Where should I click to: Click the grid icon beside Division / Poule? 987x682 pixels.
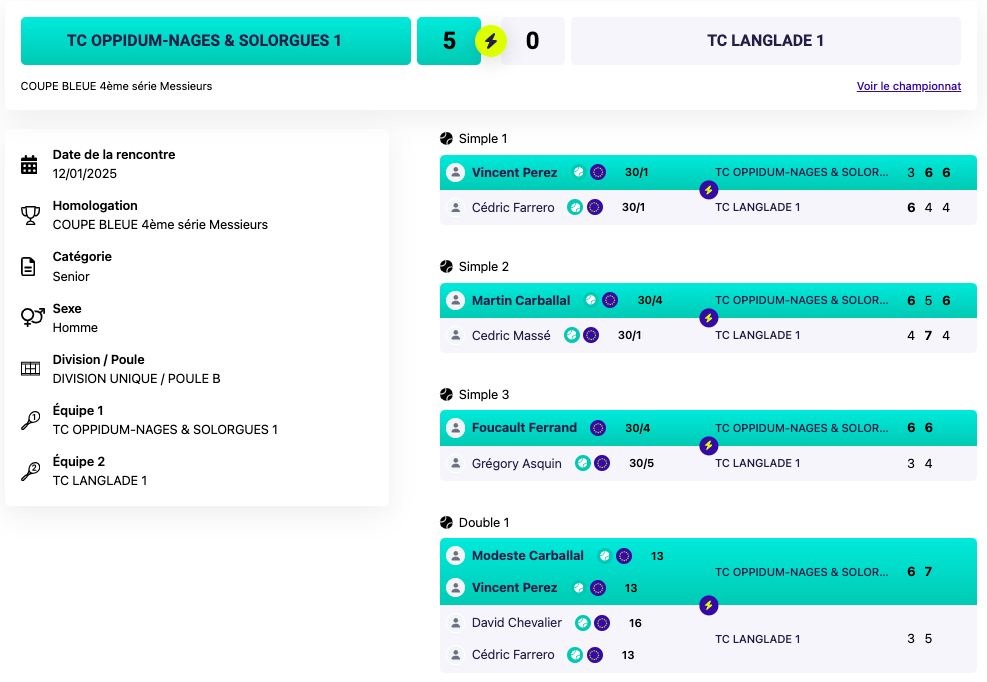pyautogui.click(x=30, y=369)
